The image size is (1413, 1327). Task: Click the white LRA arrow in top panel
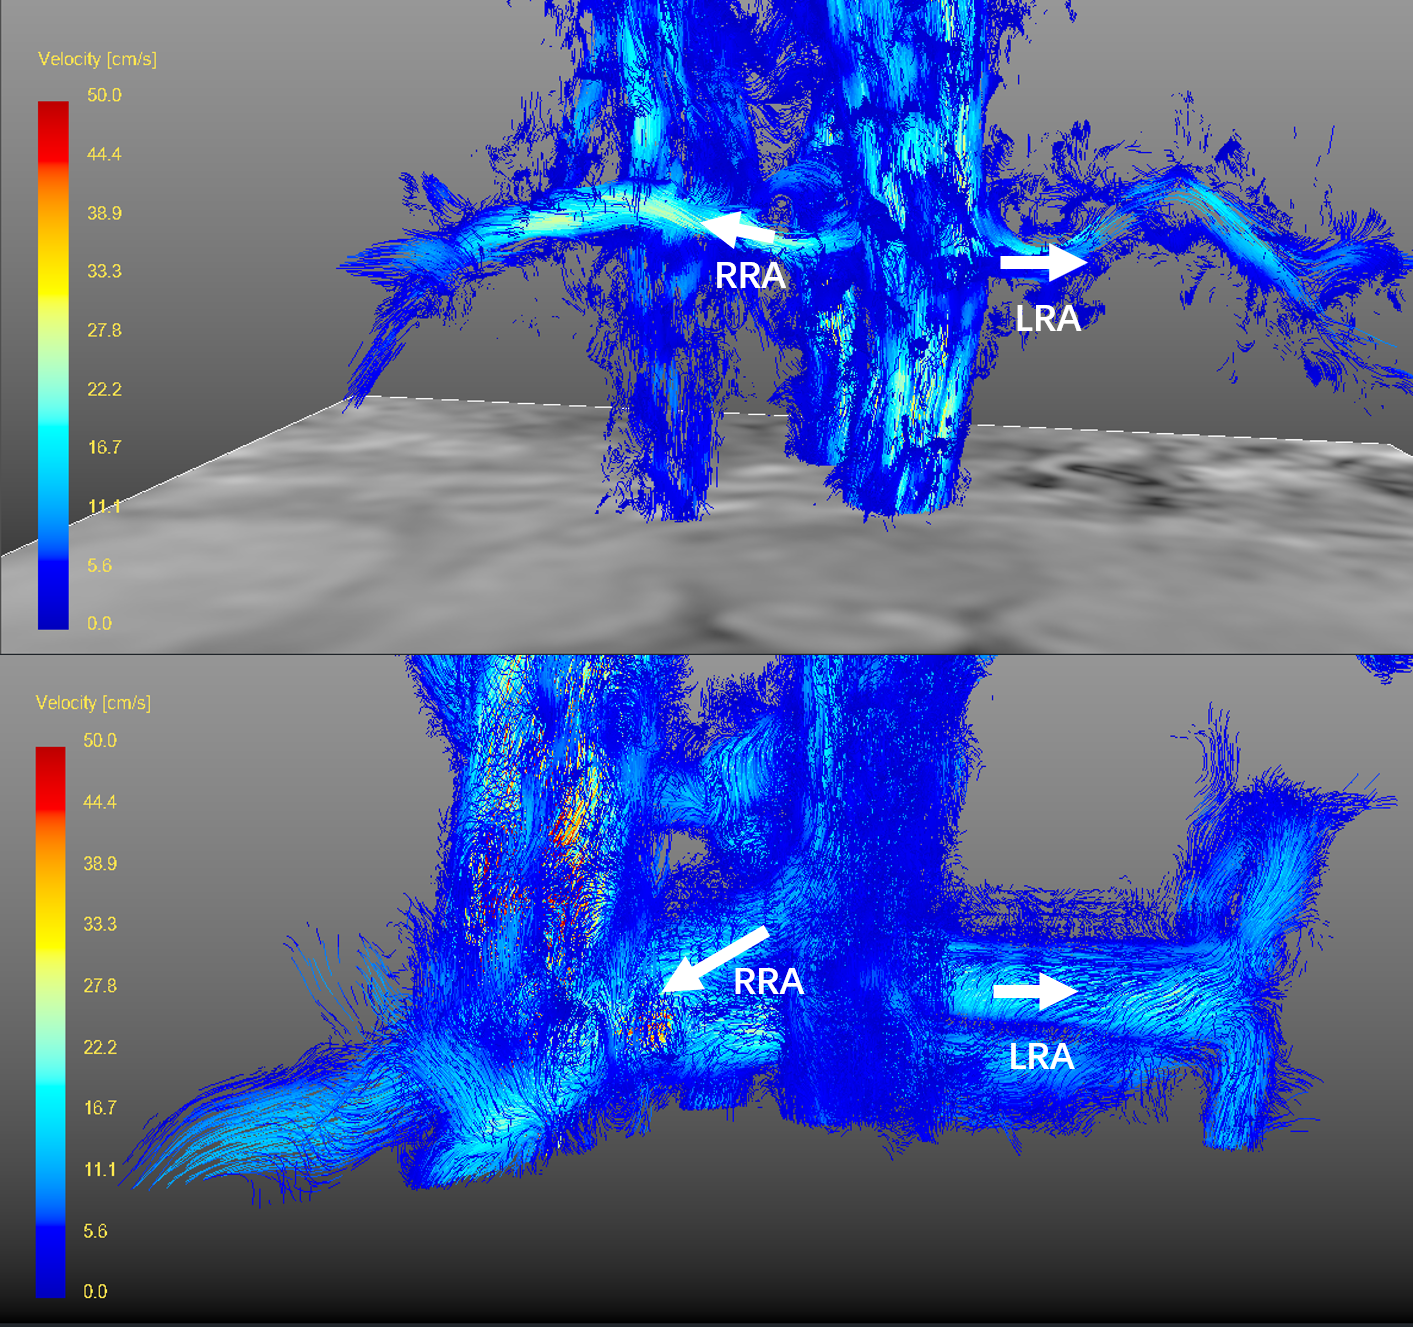[1043, 263]
